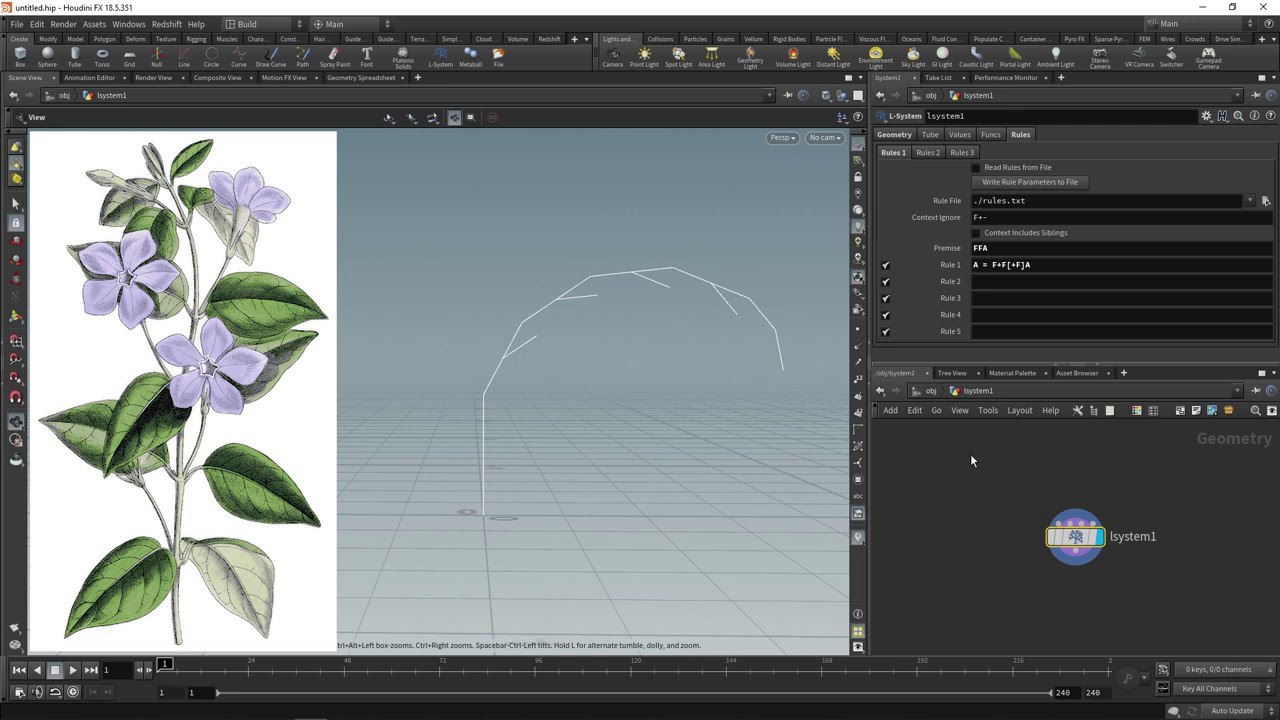
Task: Toggle the Rule 2 enable checkbox
Action: pos(885,282)
